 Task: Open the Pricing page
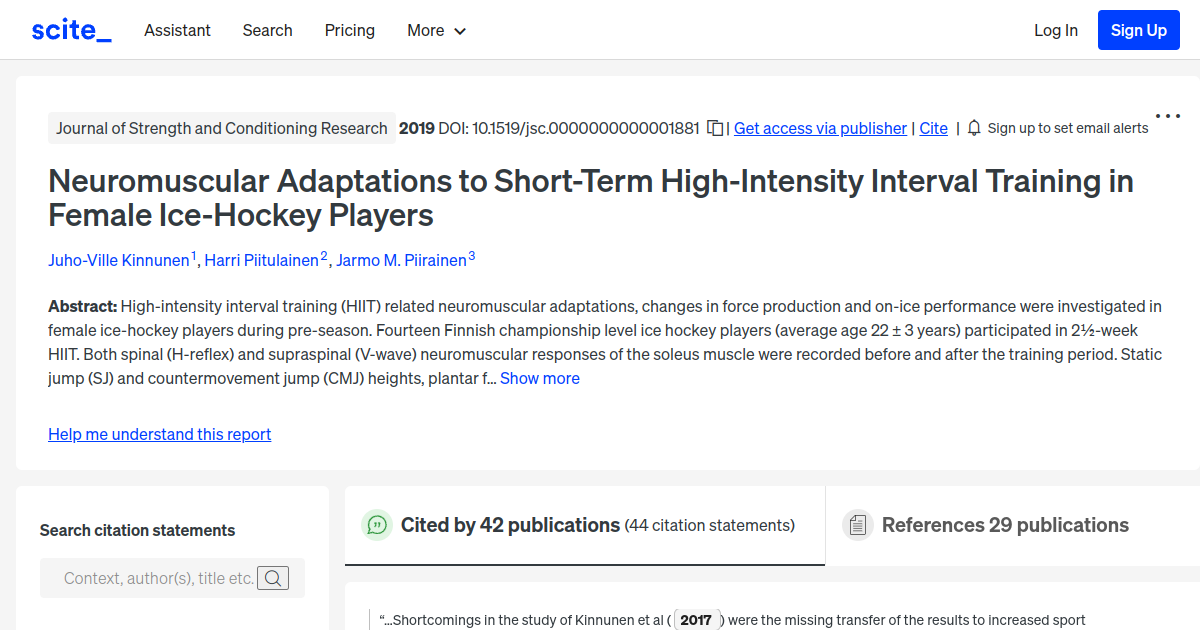[349, 30]
